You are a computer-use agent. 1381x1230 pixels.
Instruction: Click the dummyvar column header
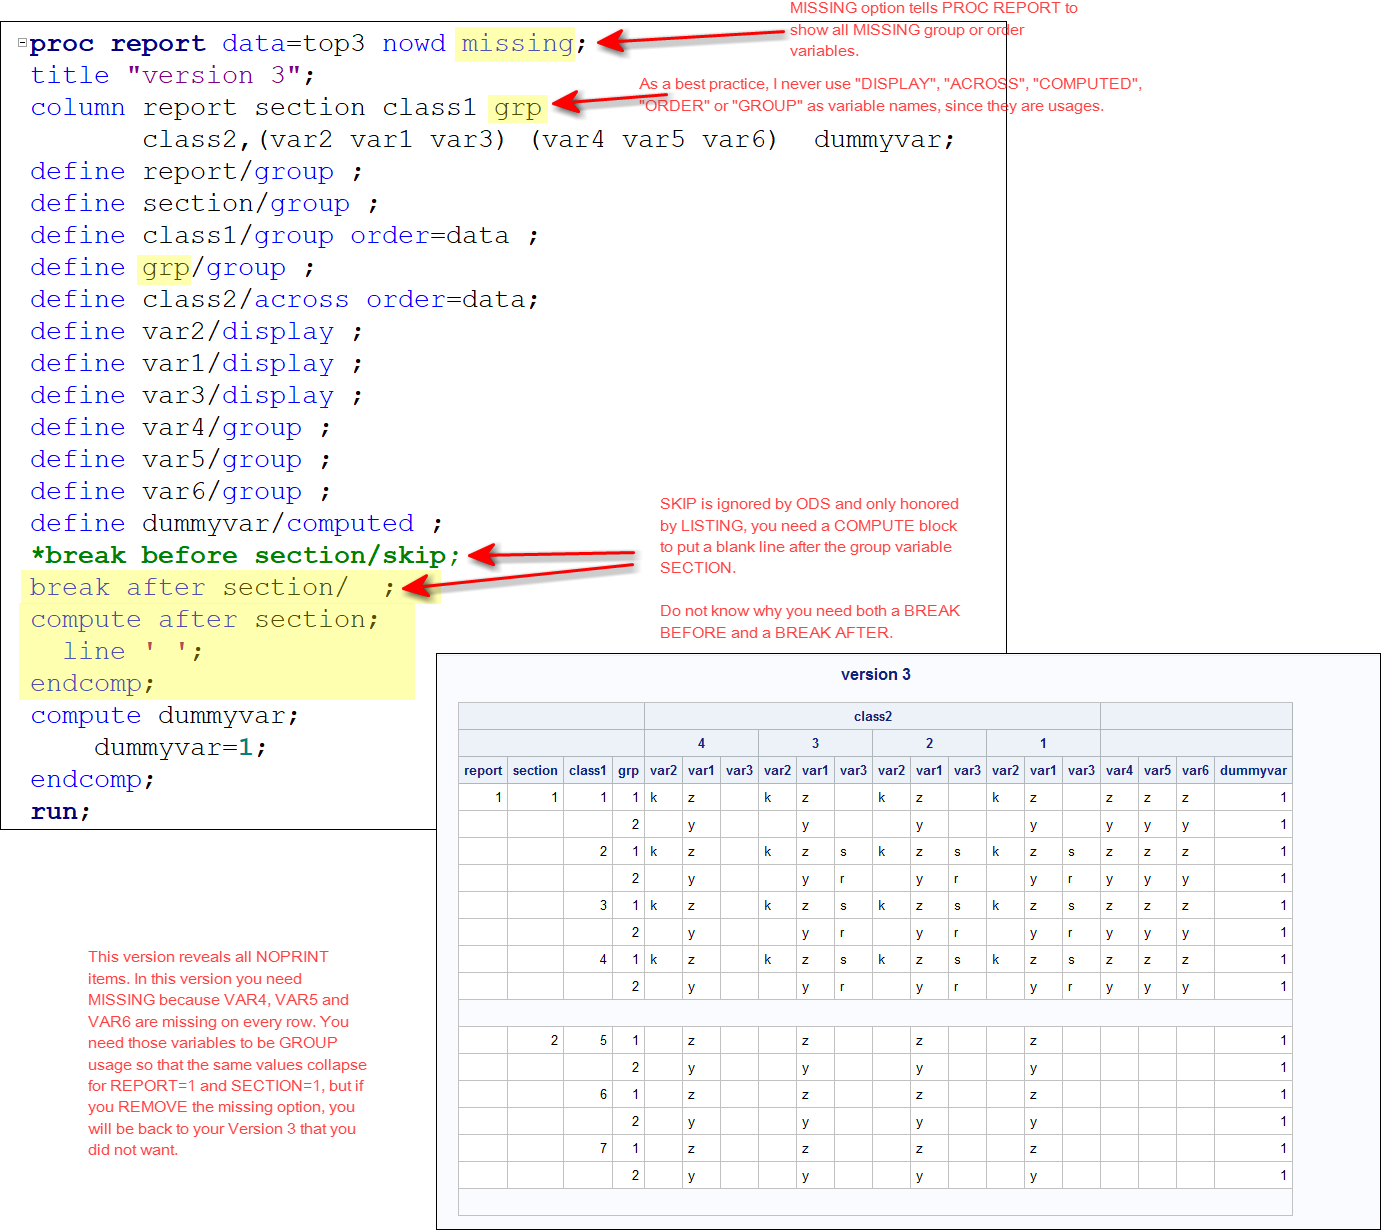pos(1253,770)
